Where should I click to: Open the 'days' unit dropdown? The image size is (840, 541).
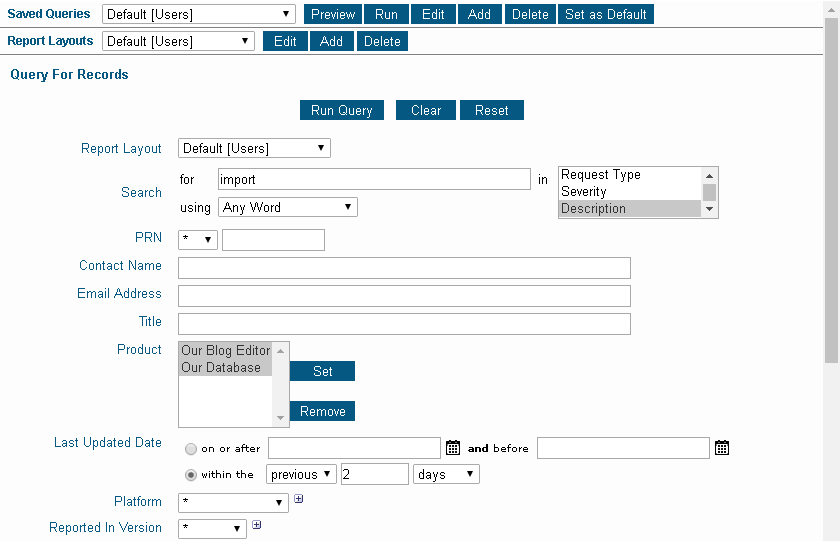[446, 475]
